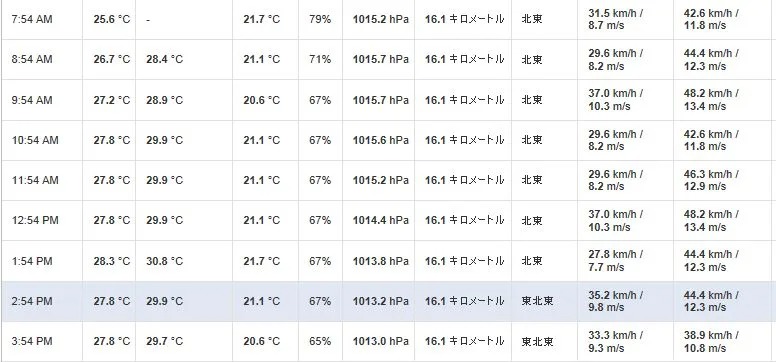The width and height of the screenshot is (776, 362).
Task: Click dew point 20.6 °C at 9:54 AM
Action: [261, 100]
